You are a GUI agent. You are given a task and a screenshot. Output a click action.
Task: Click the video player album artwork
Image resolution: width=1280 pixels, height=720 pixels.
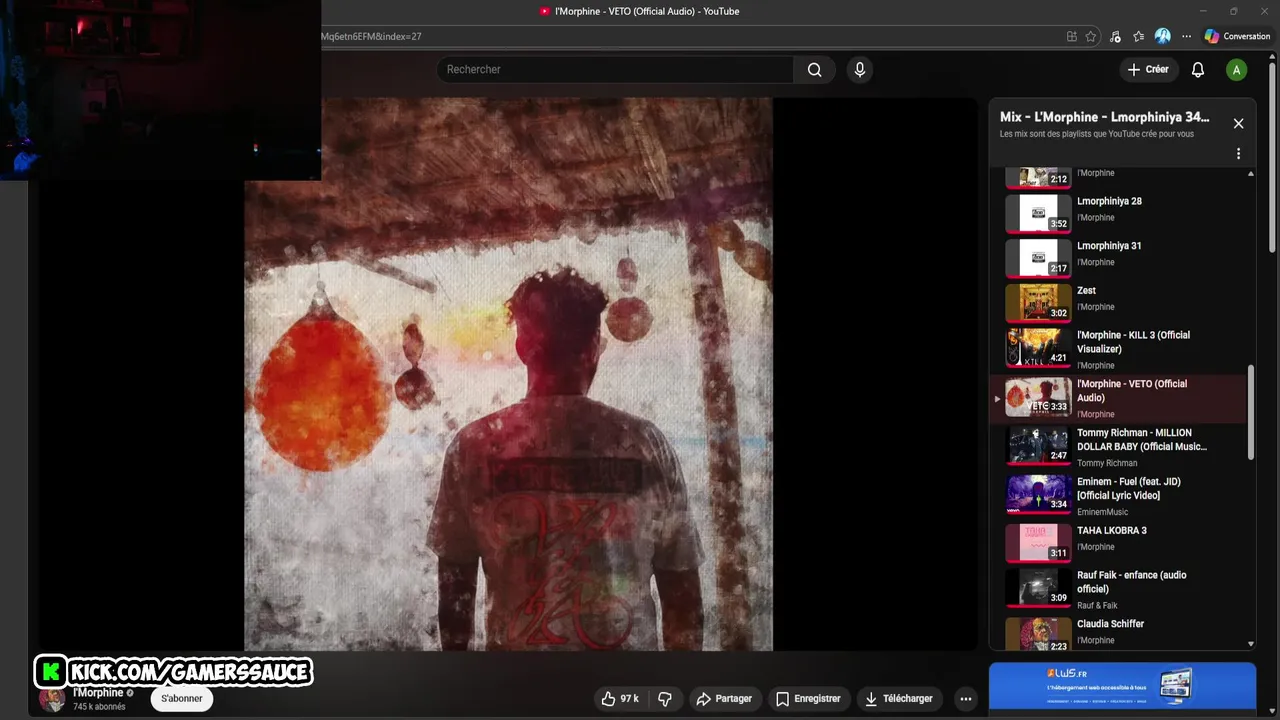(508, 374)
